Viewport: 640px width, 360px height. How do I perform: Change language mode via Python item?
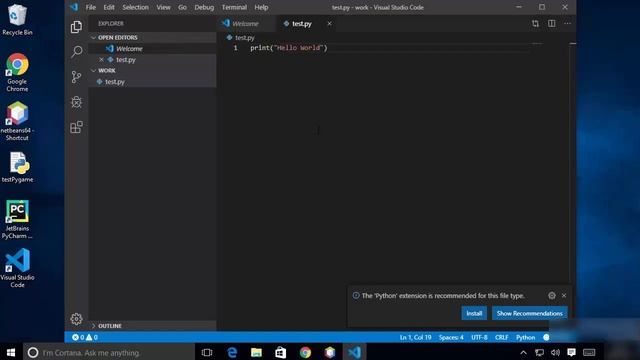click(x=525, y=337)
